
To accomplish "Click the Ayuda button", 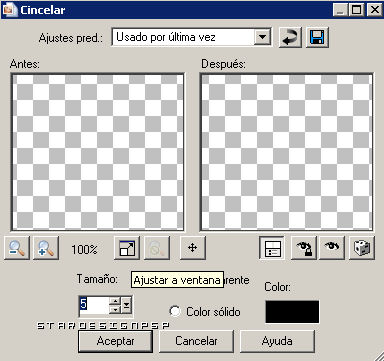I will click(x=277, y=341).
